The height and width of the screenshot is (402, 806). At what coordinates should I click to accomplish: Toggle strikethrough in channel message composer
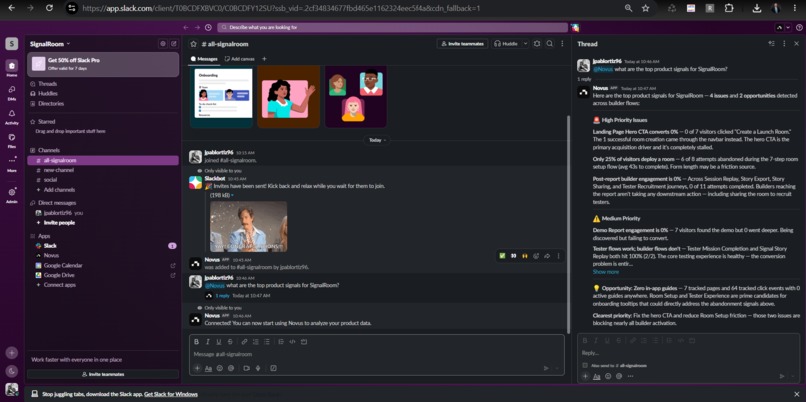tap(230, 341)
